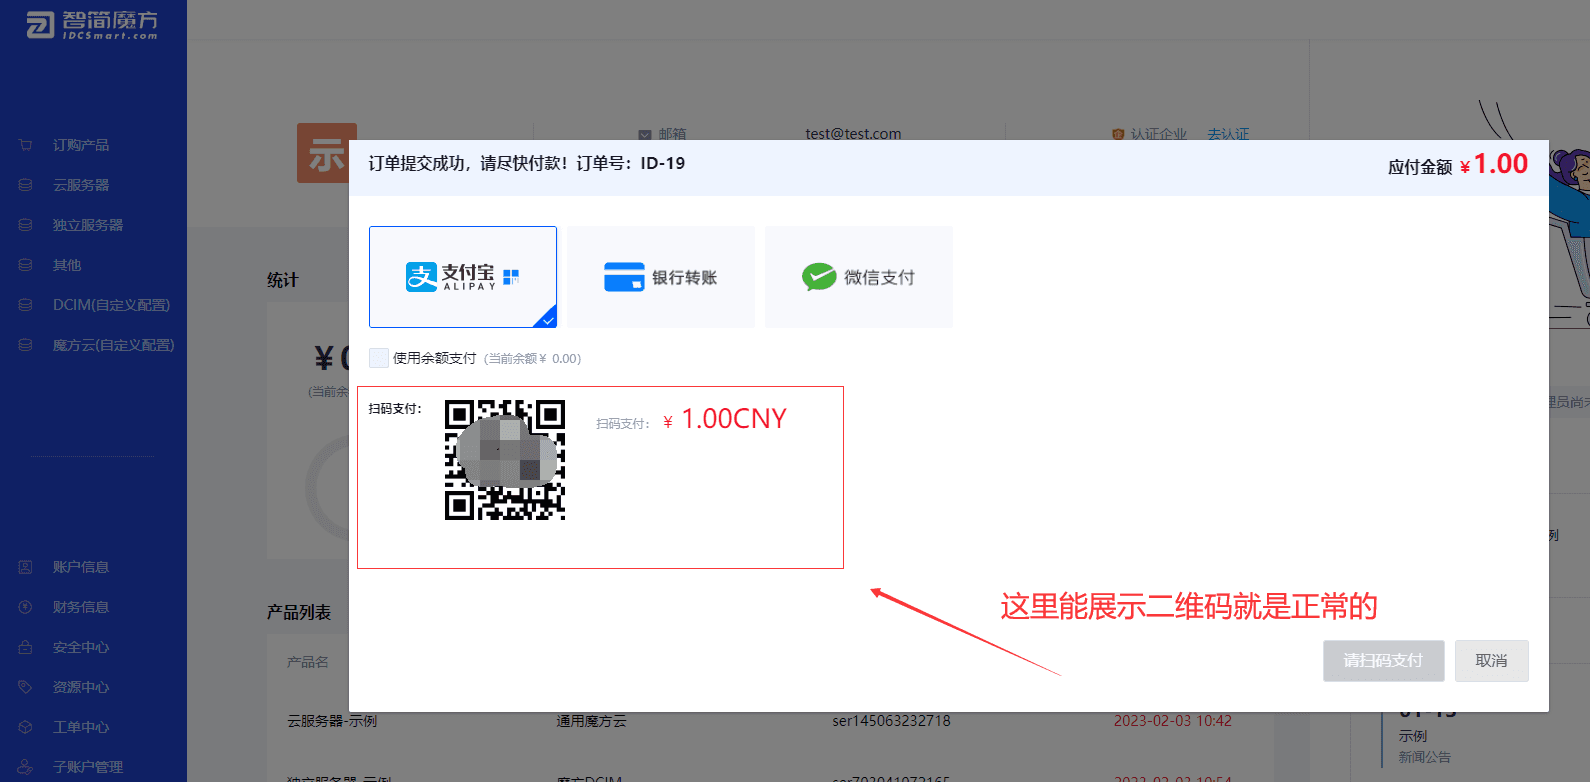
Task: Click the 产品名 column header
Action: (308, 662)
